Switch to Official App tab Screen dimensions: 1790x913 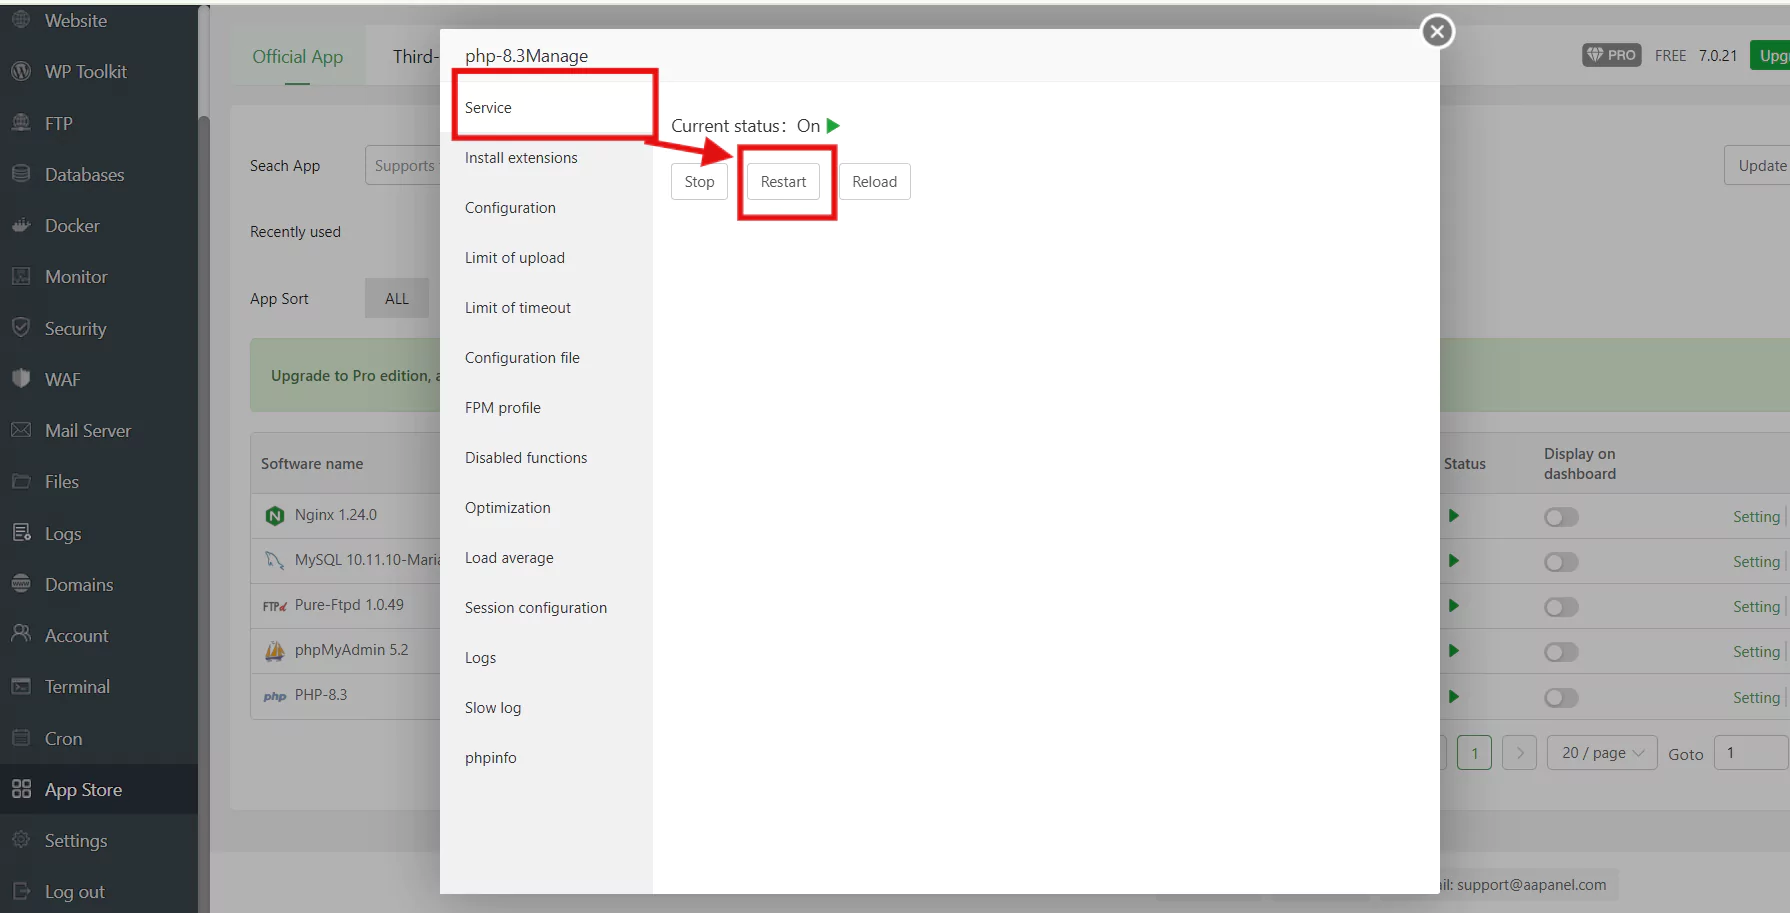click(x=297, y=57)
